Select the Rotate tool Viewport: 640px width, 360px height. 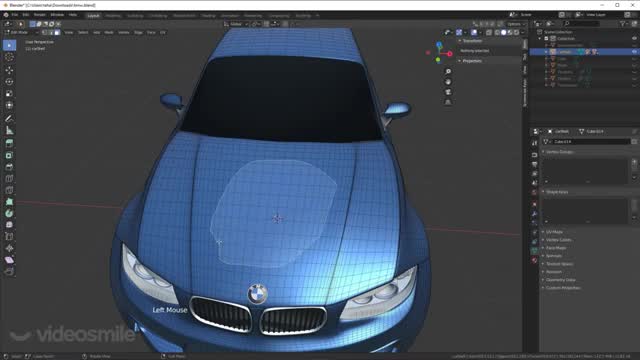click(9, 82)
